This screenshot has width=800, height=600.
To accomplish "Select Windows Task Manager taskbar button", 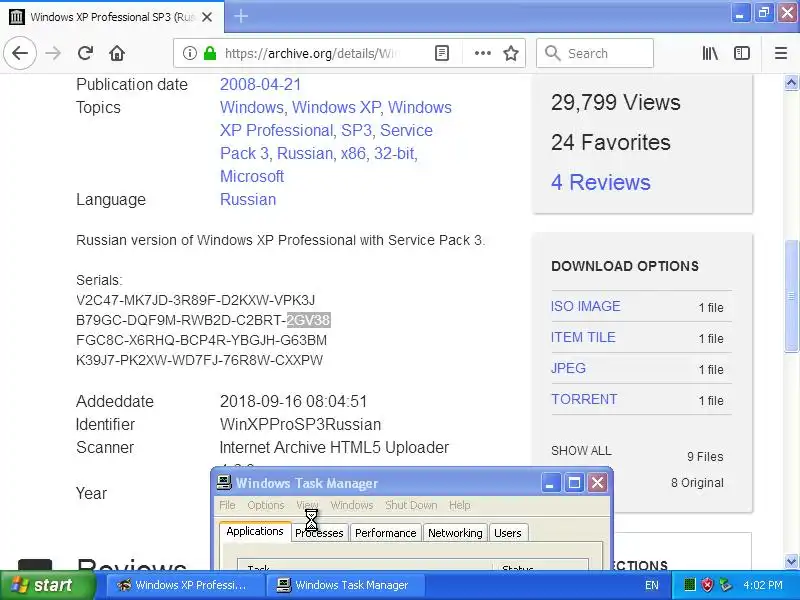I will pyautogui.click(x=346, y=585).
